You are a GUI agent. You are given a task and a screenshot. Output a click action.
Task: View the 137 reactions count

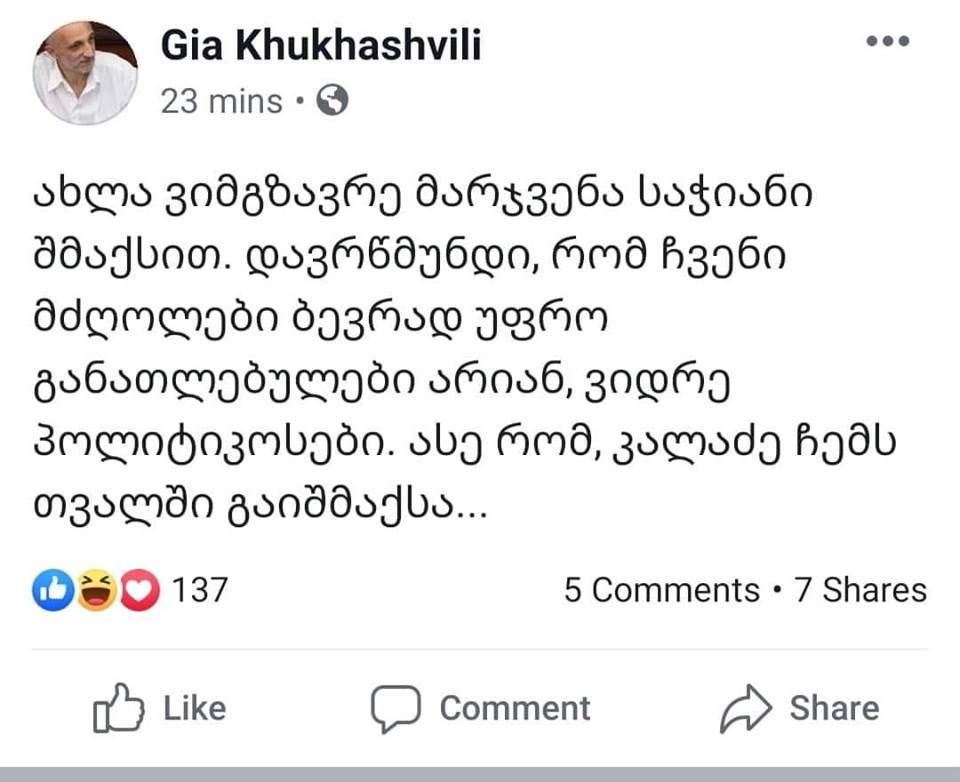pos(200,590)
